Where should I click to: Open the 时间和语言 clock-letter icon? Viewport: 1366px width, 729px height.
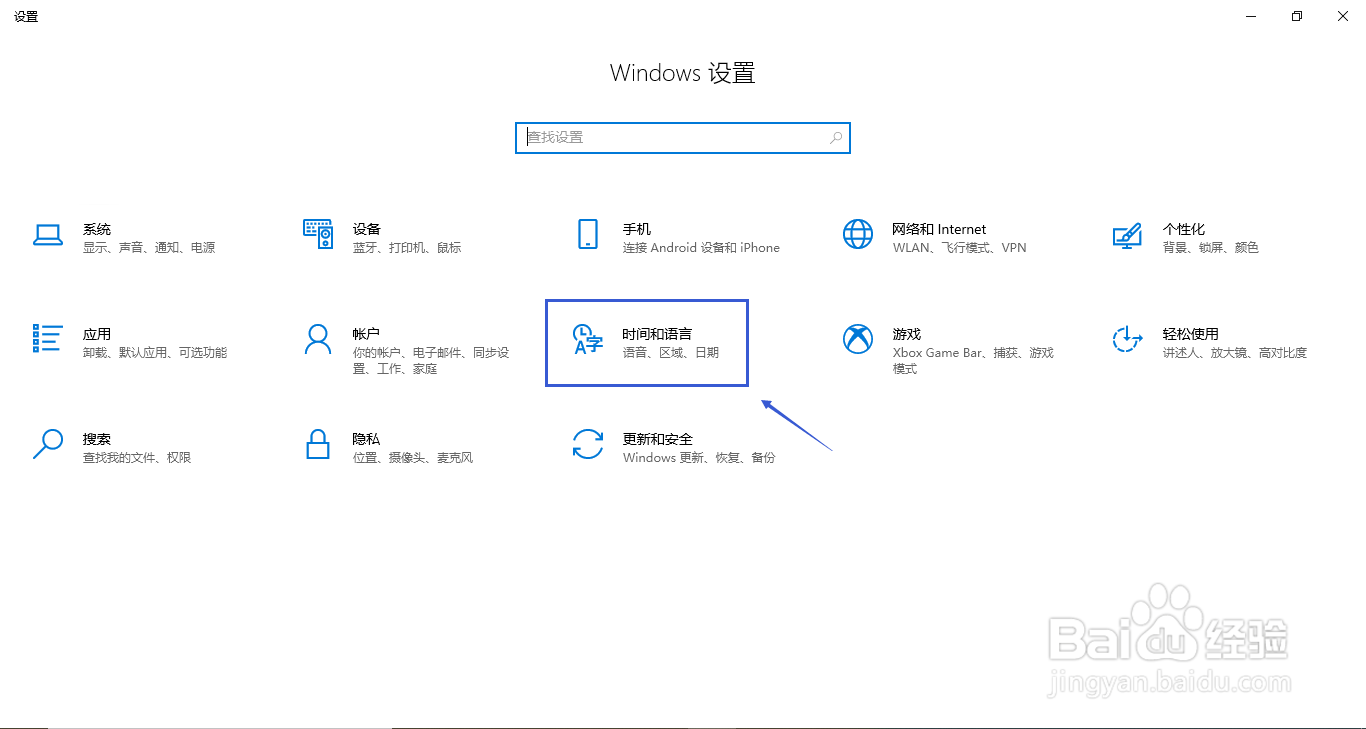coord(588,339)
